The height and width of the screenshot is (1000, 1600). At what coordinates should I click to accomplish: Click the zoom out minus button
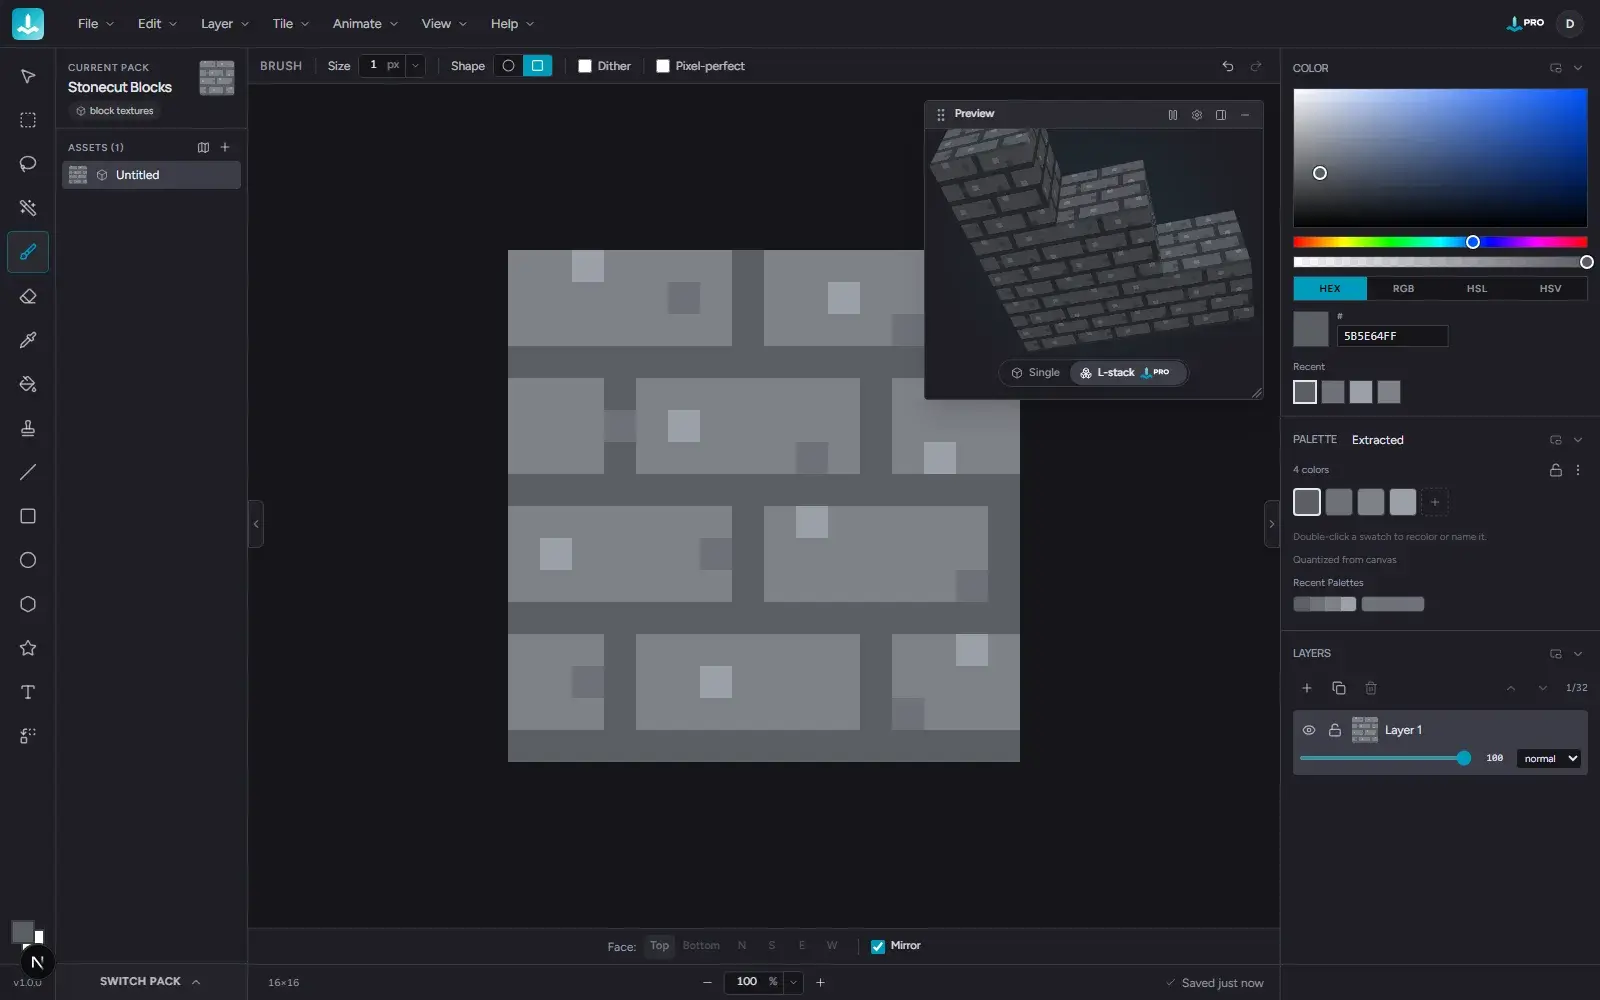pyautogui.click(x=708, y=982)
